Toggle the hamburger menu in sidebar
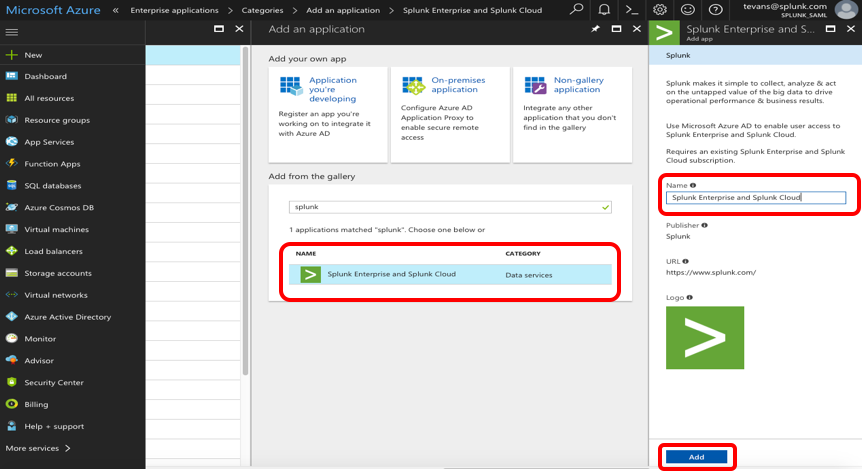Image resolution: width=862 pixels, height=471 pixels. pos(12,32)
